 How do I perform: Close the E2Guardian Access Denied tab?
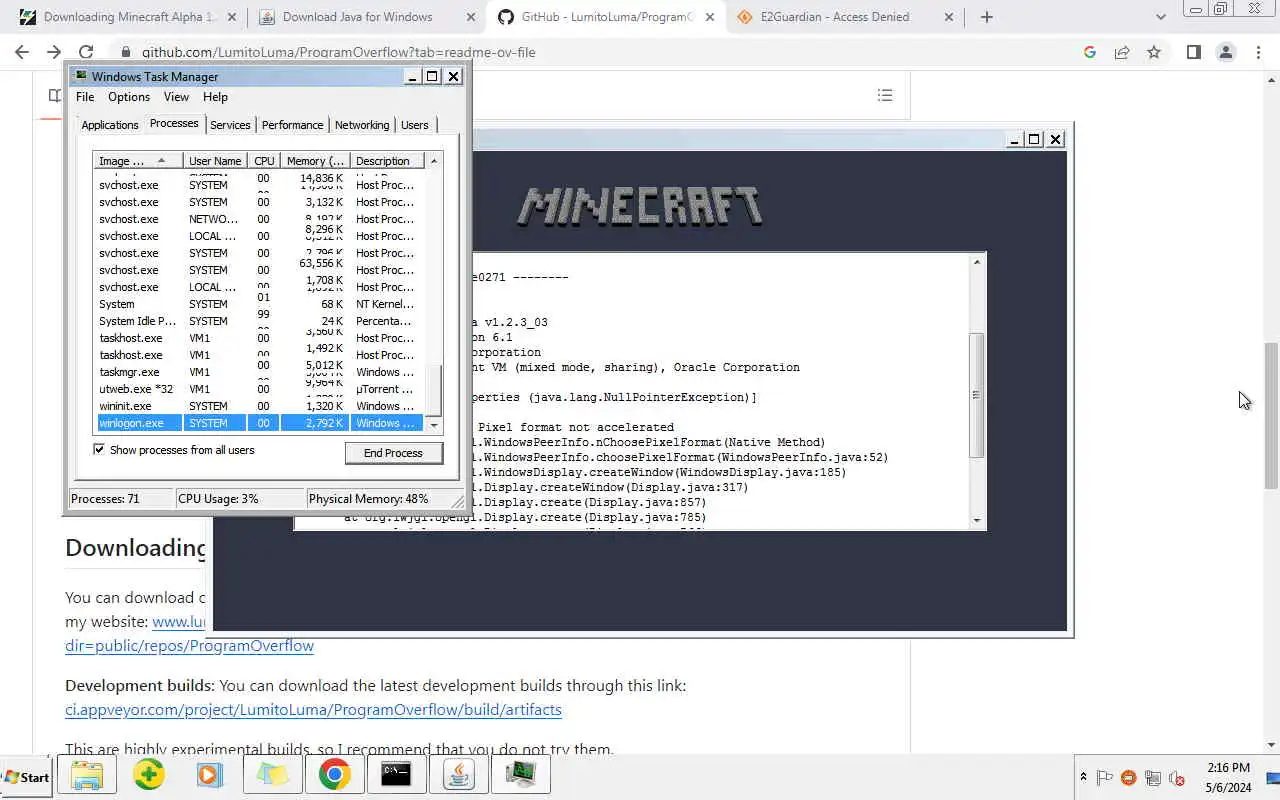click(948, 17)
